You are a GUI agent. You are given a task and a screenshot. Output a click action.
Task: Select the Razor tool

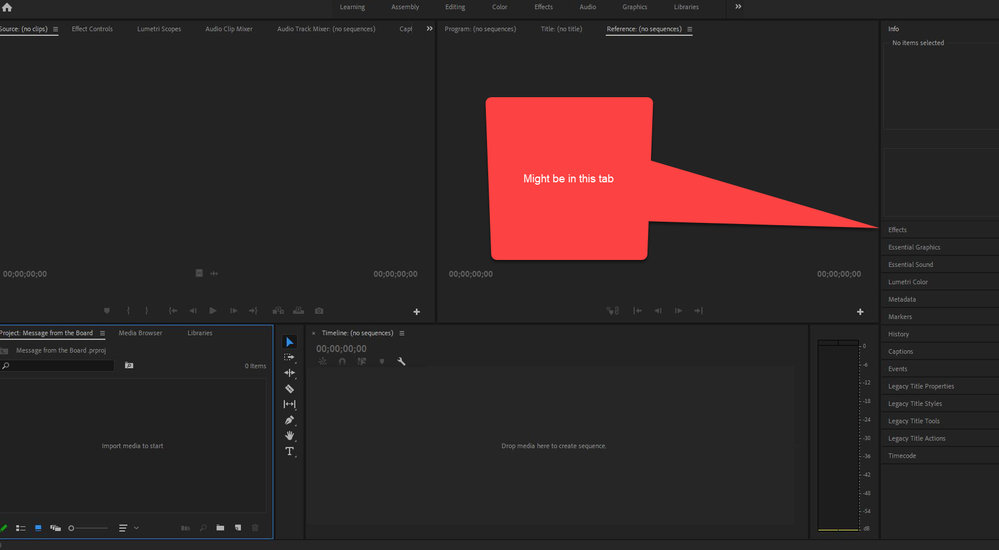290,389
